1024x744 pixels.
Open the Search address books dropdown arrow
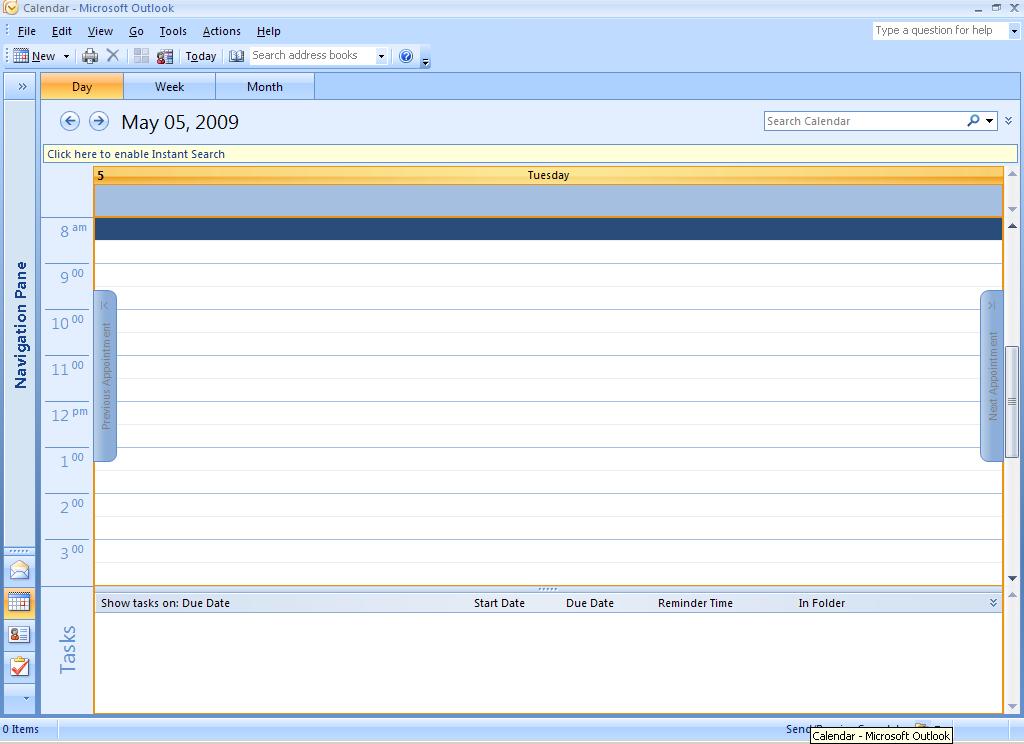tap(381, 56)
